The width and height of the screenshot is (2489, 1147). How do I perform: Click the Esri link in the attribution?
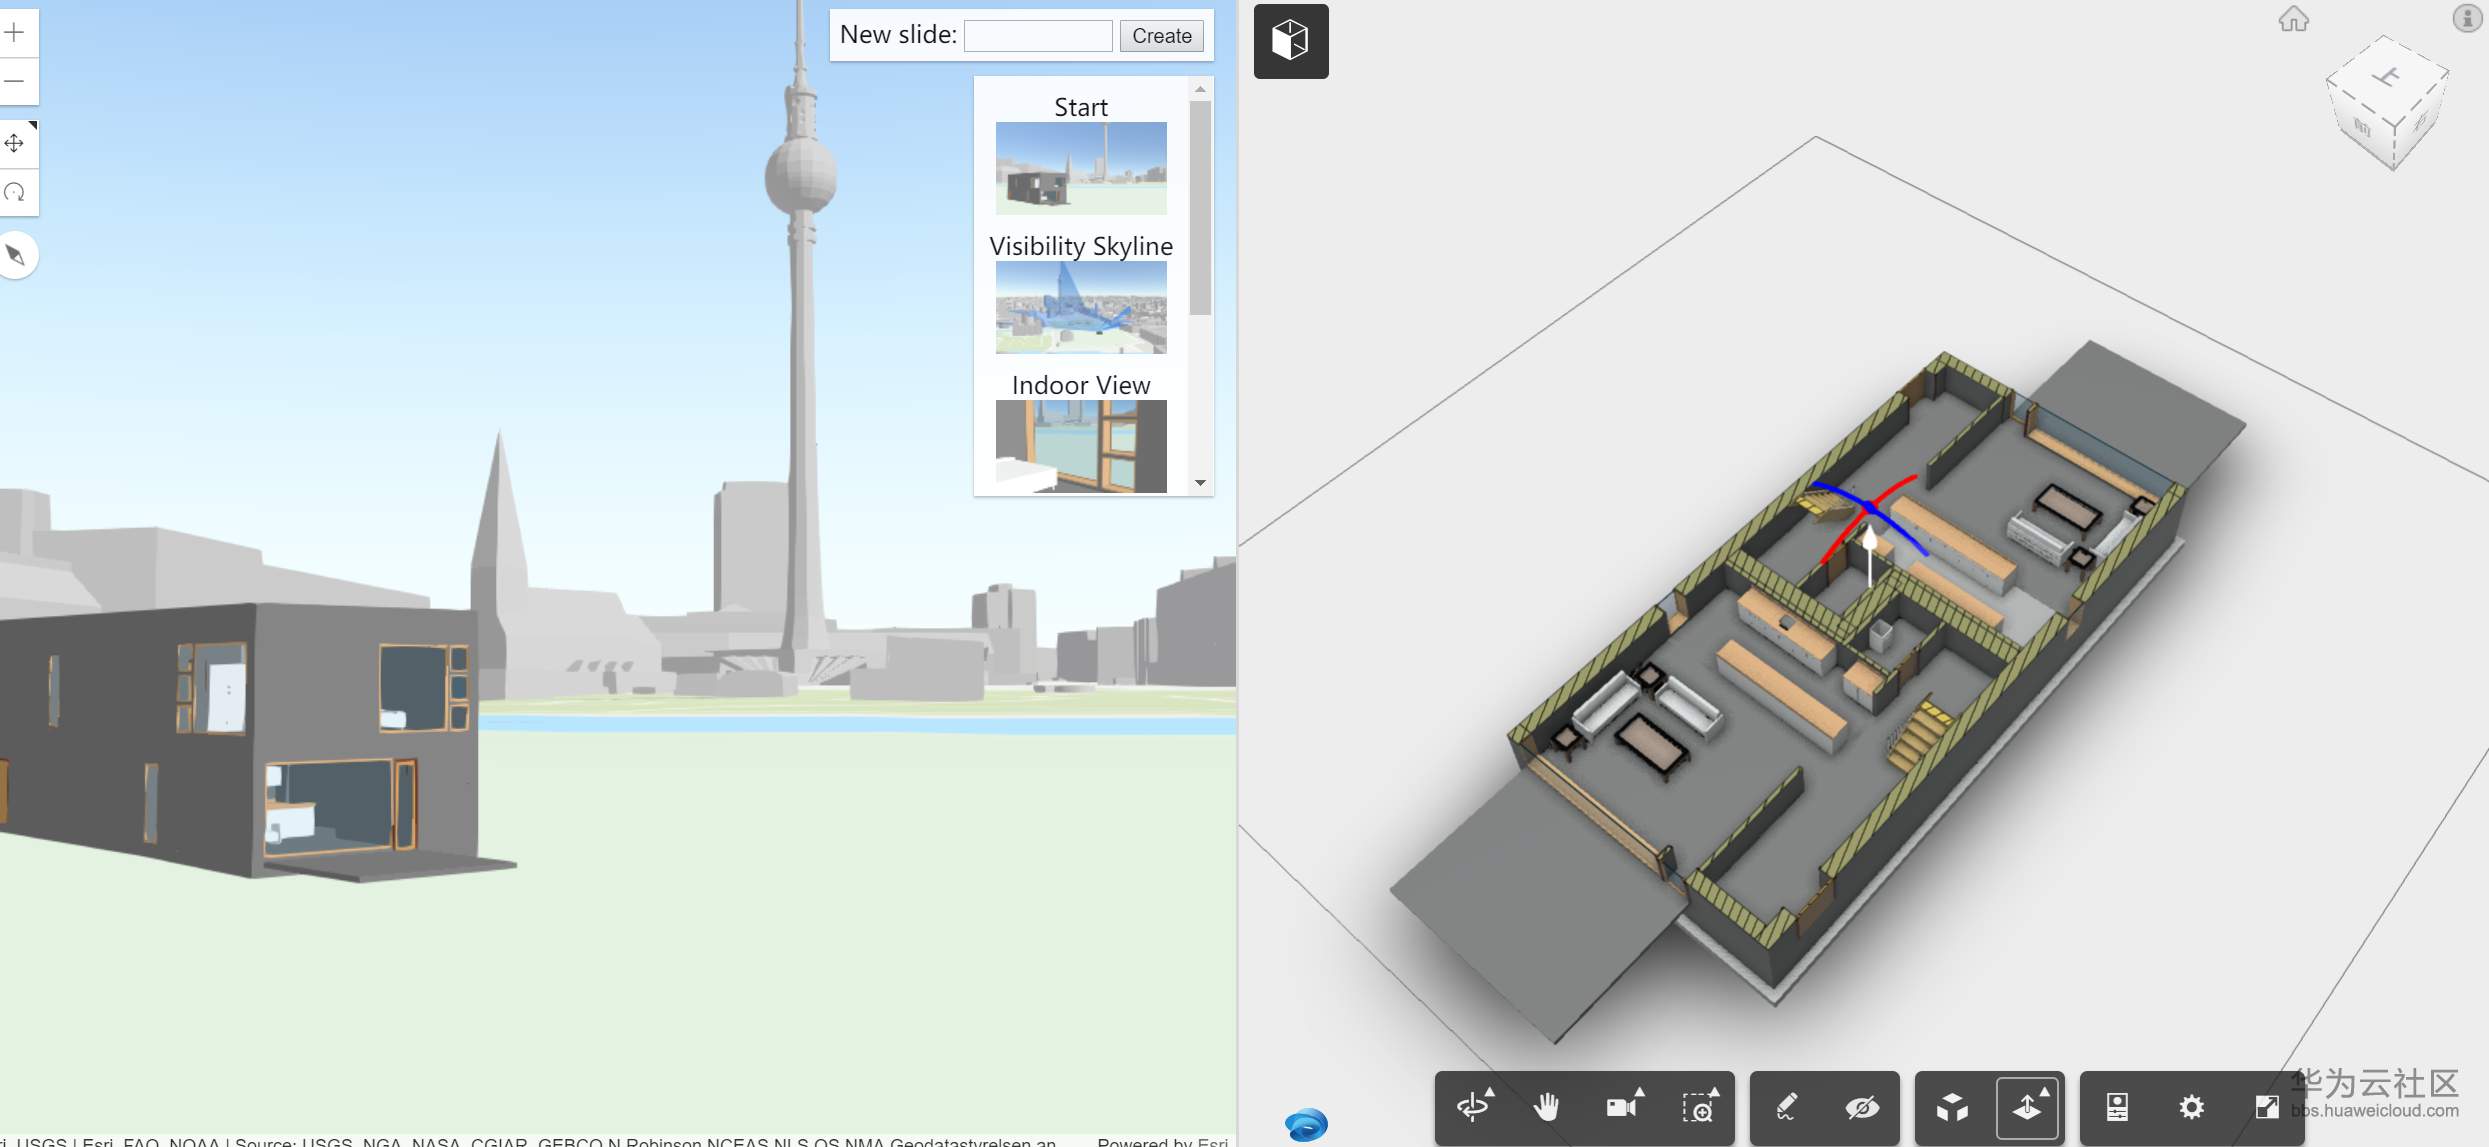click(x=1213, y=1141)
